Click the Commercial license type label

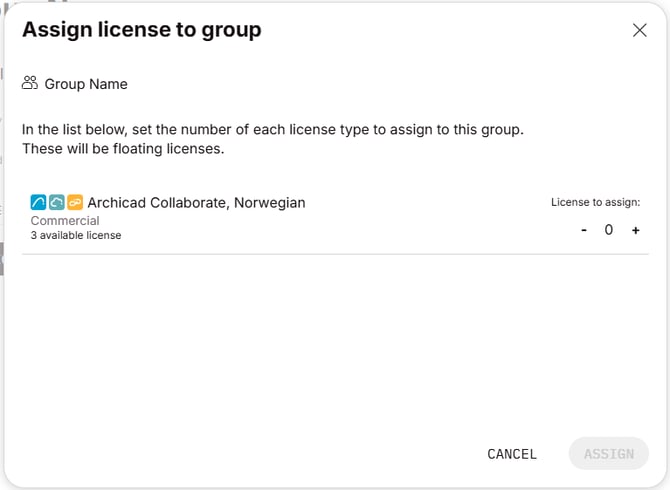pyautogui.click(x=65, y=220)
